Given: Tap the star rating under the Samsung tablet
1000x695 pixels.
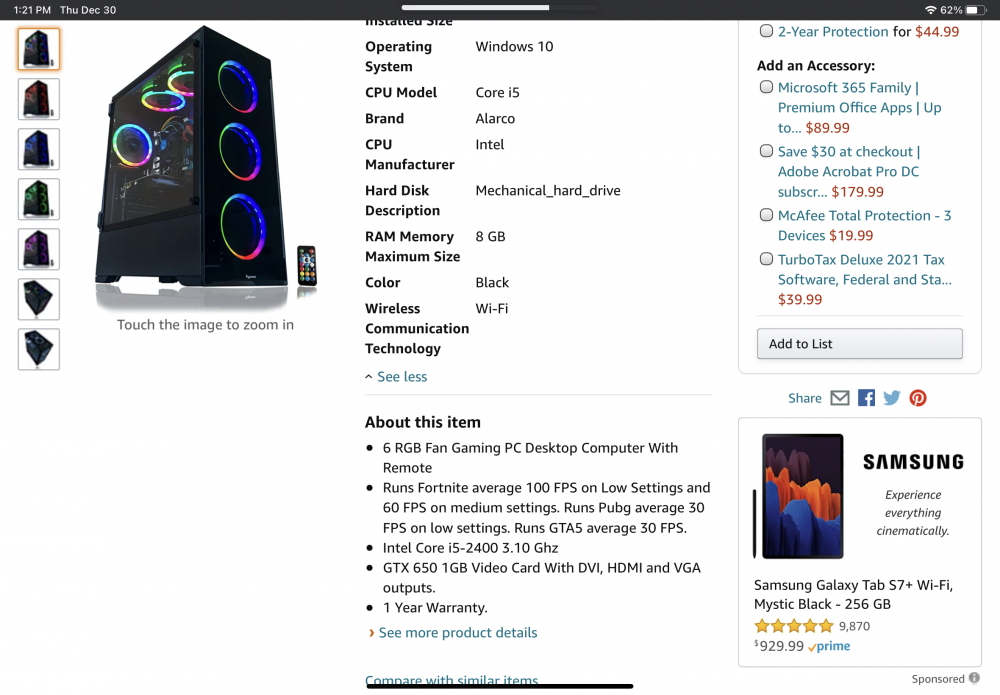Looking at the screenshot, I should pos(793,625).
